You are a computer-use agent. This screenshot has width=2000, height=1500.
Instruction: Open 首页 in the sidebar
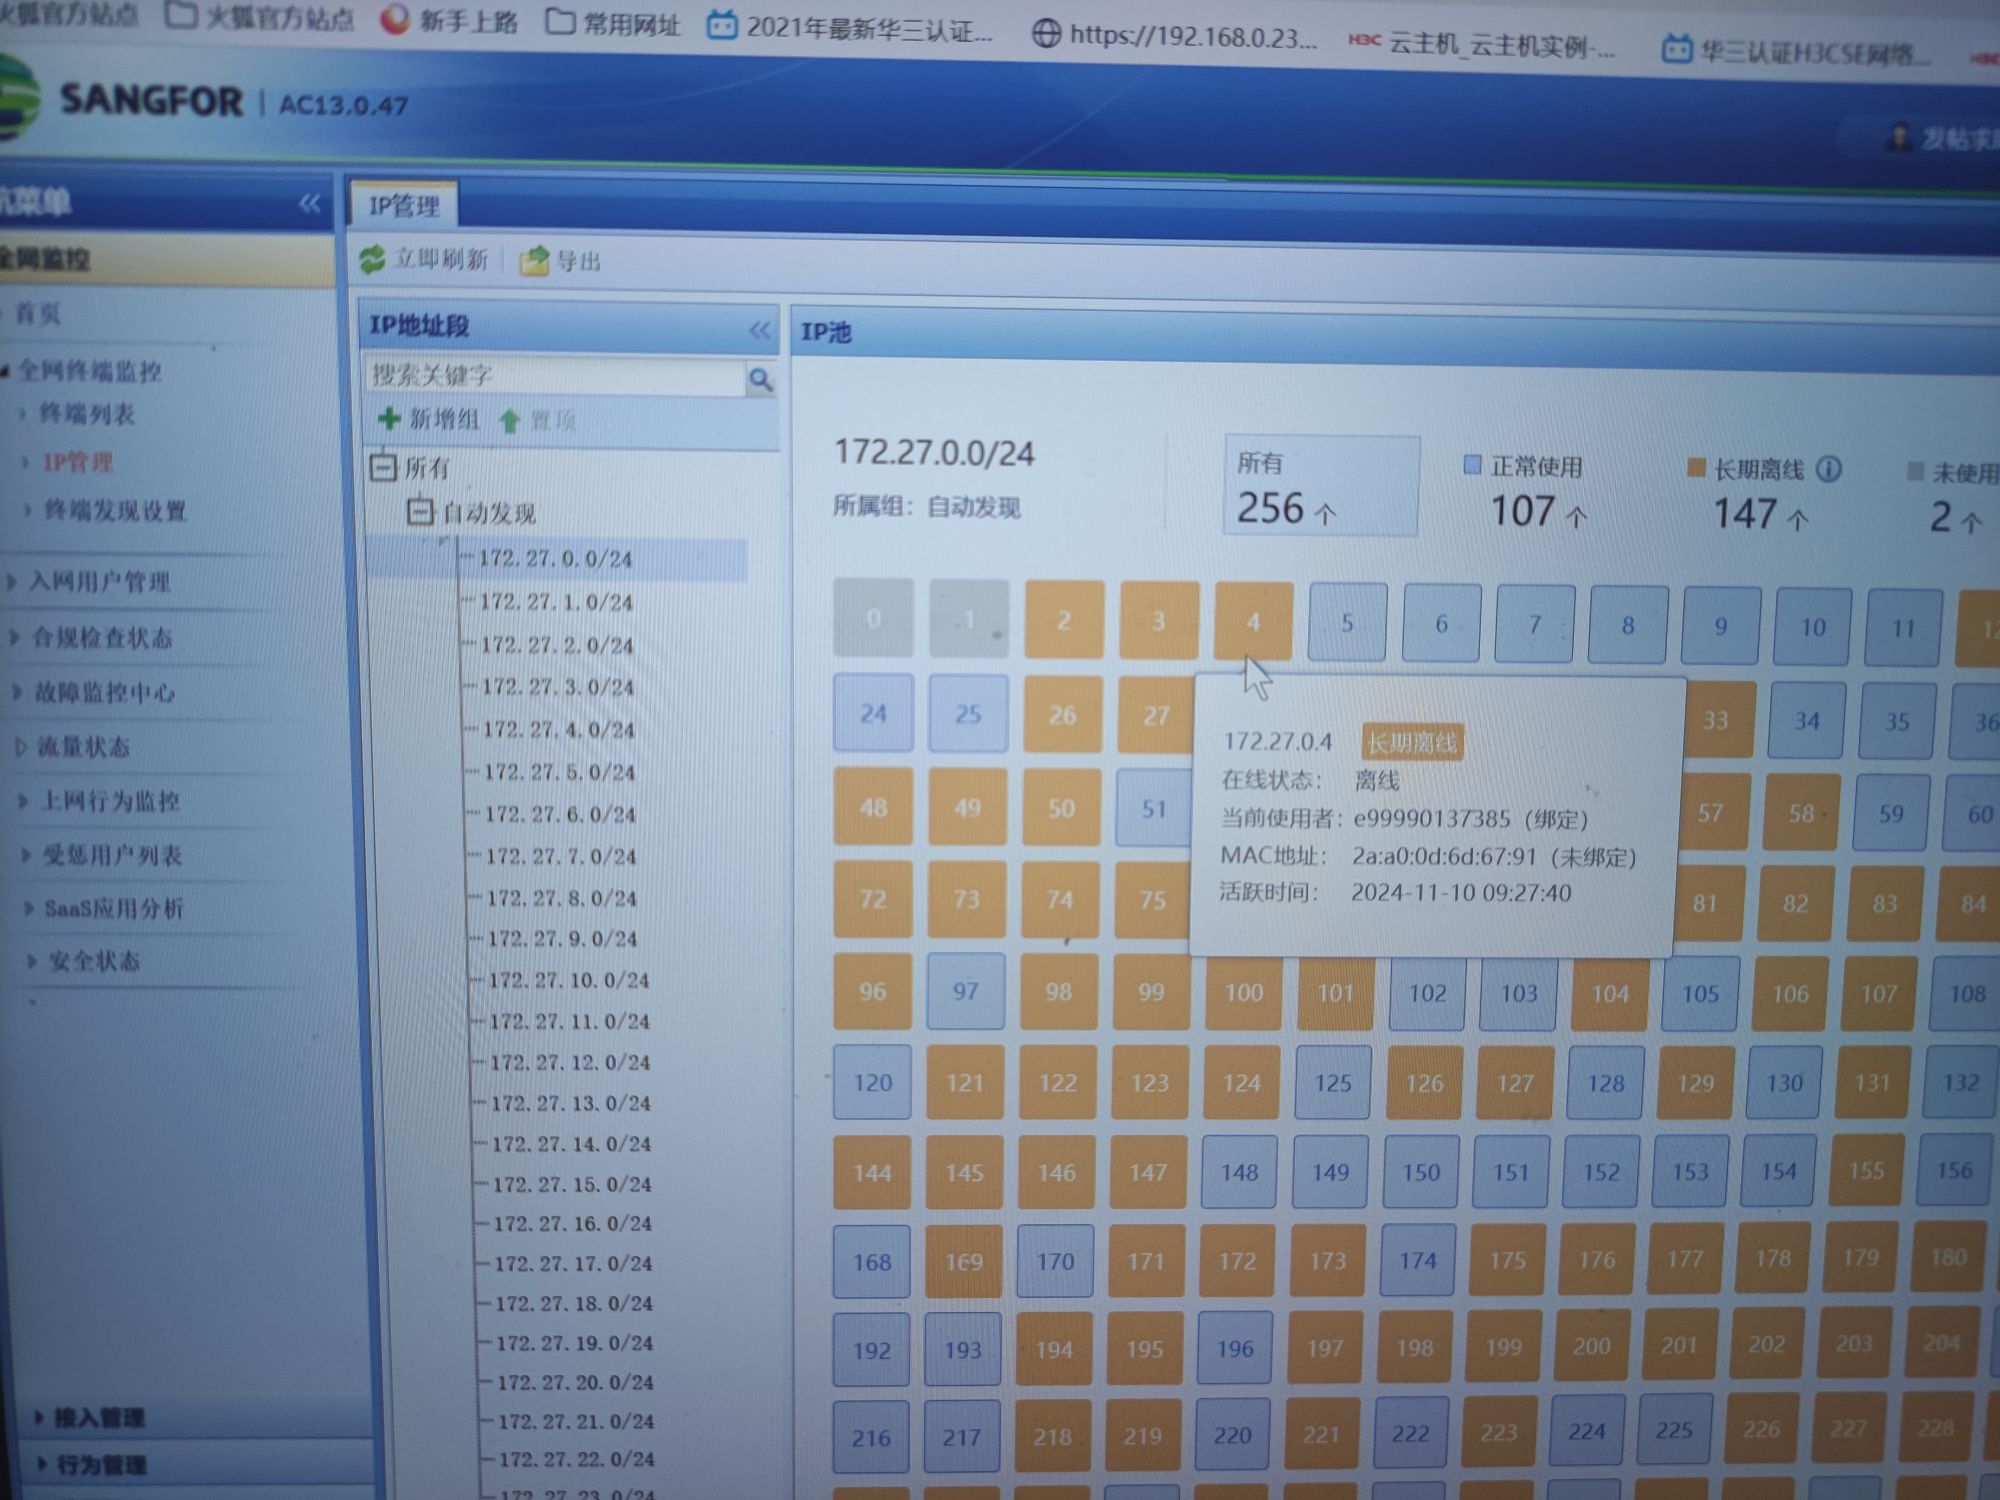[38, 313]
